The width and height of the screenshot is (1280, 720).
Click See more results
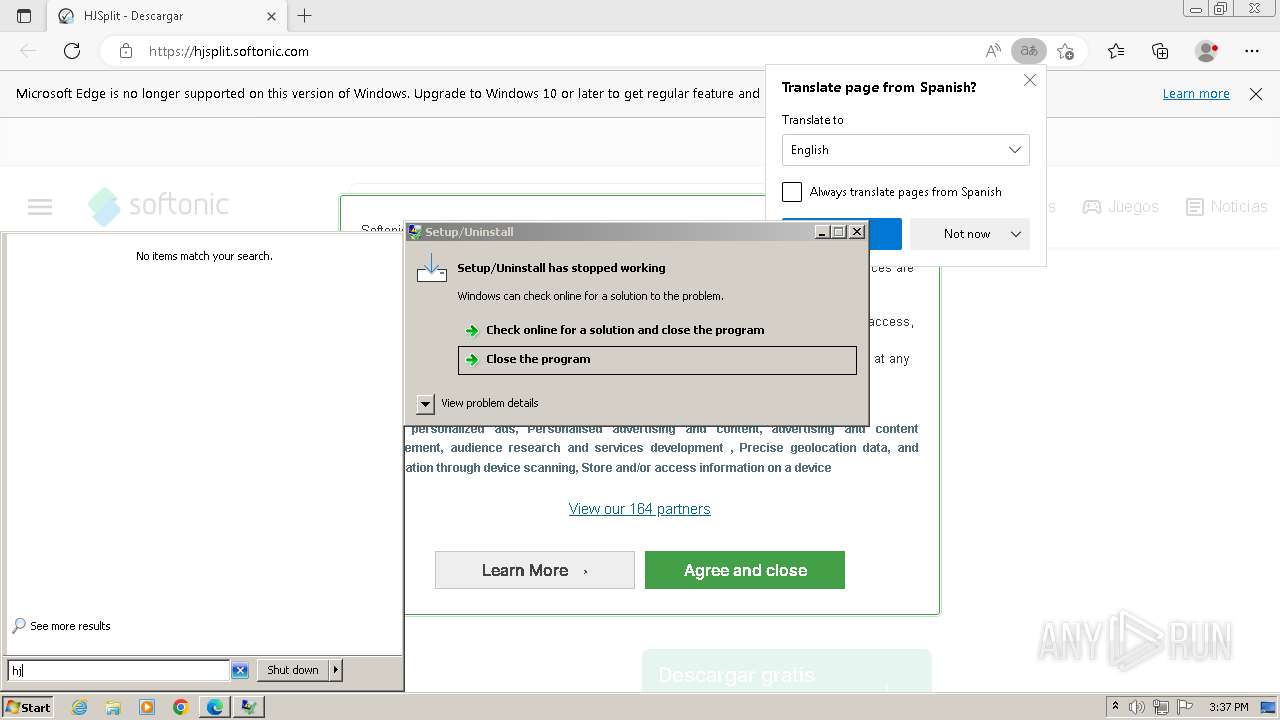[x=61, y=626]
